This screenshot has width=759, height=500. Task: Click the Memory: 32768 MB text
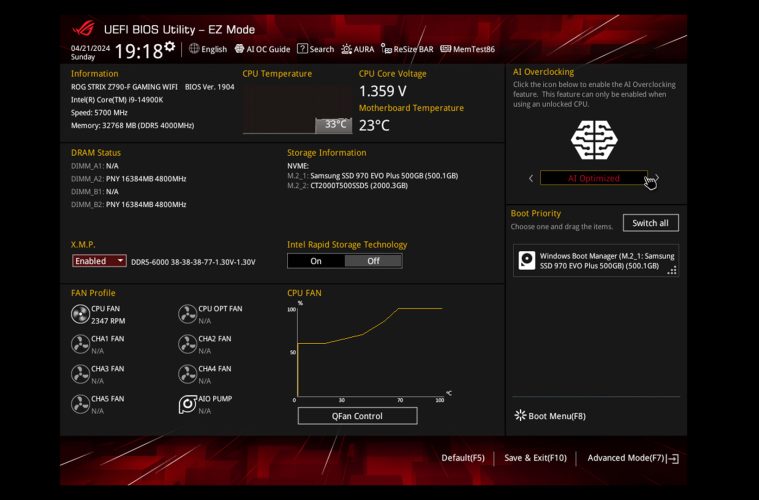coord(133,125)
